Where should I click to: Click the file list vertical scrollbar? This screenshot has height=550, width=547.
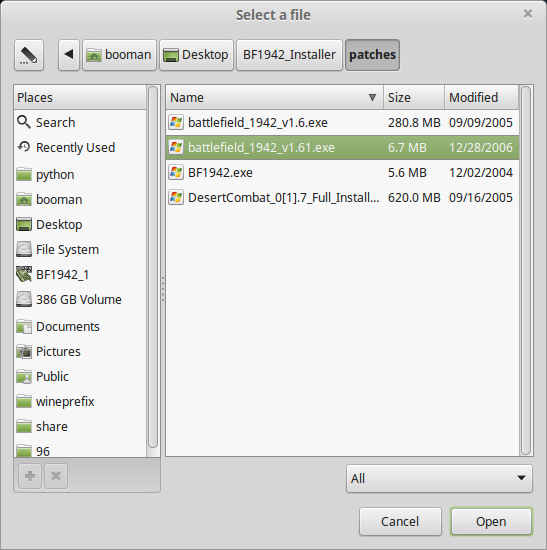(526, 270)
